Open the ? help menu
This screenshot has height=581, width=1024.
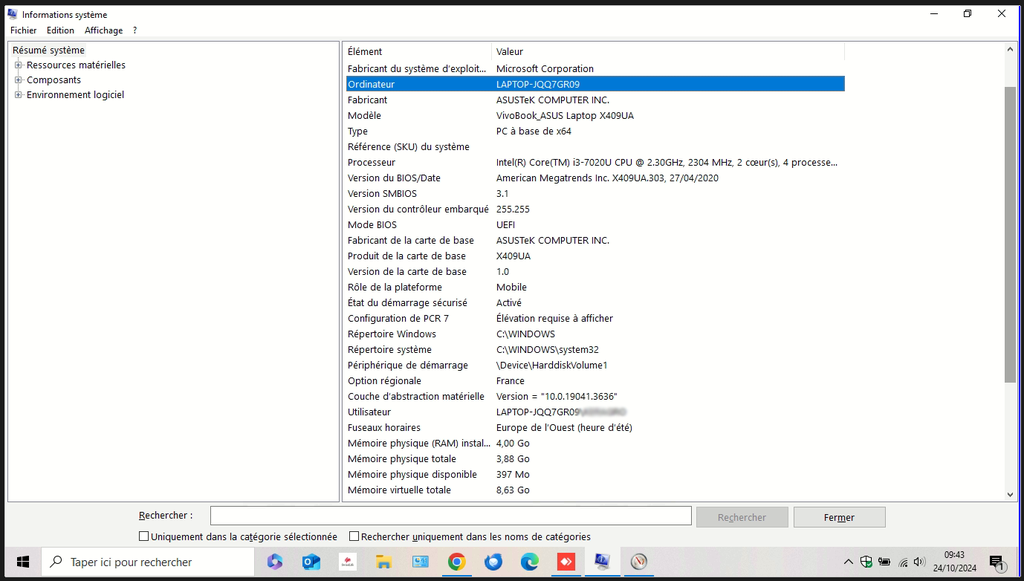(x=135, y=30)
